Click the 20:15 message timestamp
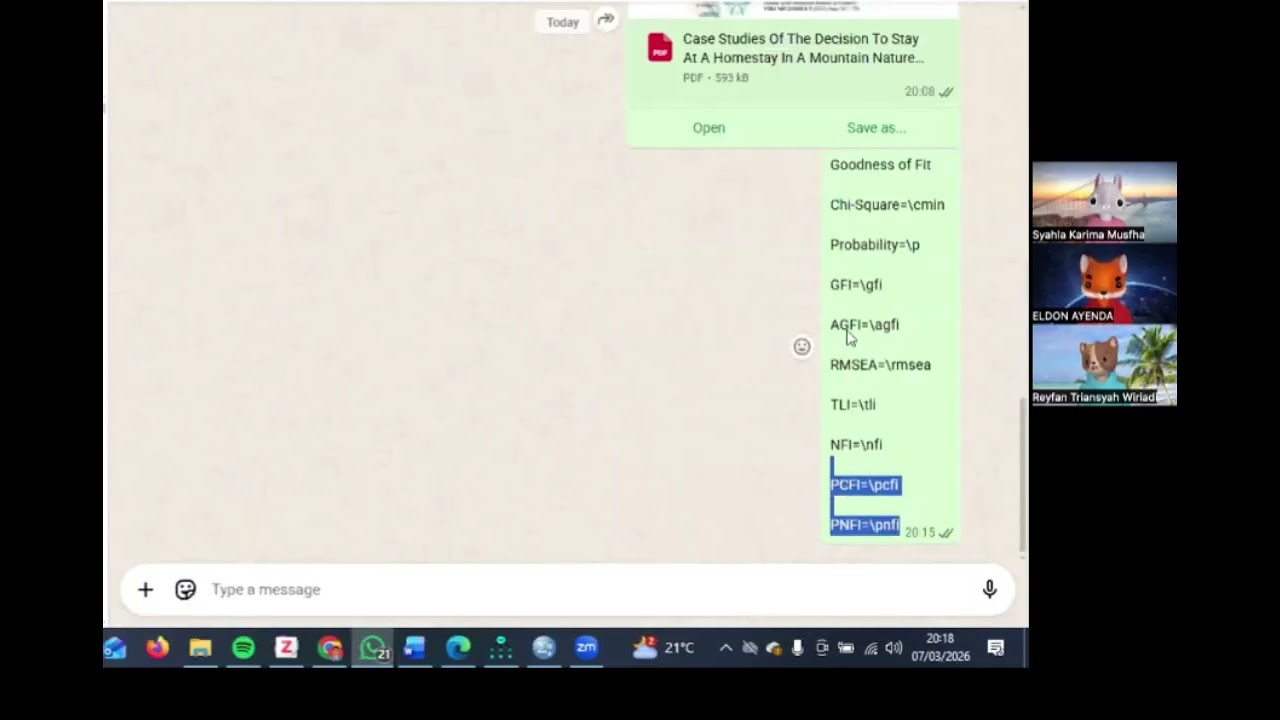The height and width of the screenshot is (720, 1280). pyautogui.click(x=919, y=533)
